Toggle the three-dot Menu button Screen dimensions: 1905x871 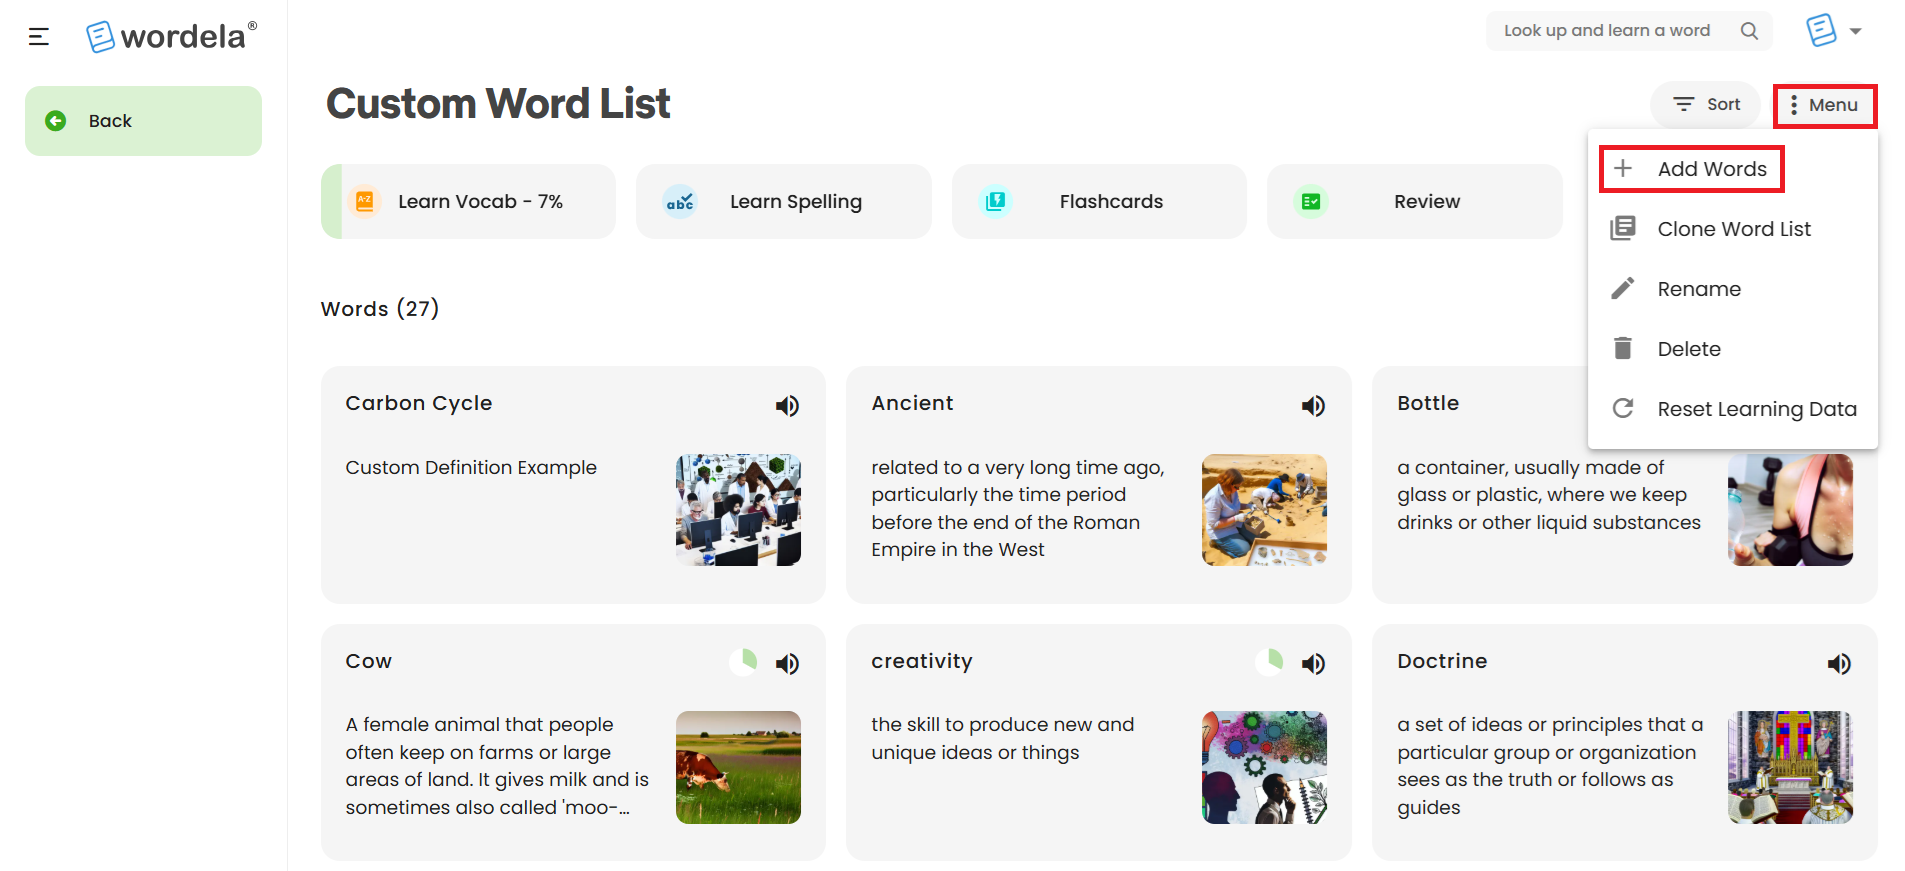(x=1824, y=105)
